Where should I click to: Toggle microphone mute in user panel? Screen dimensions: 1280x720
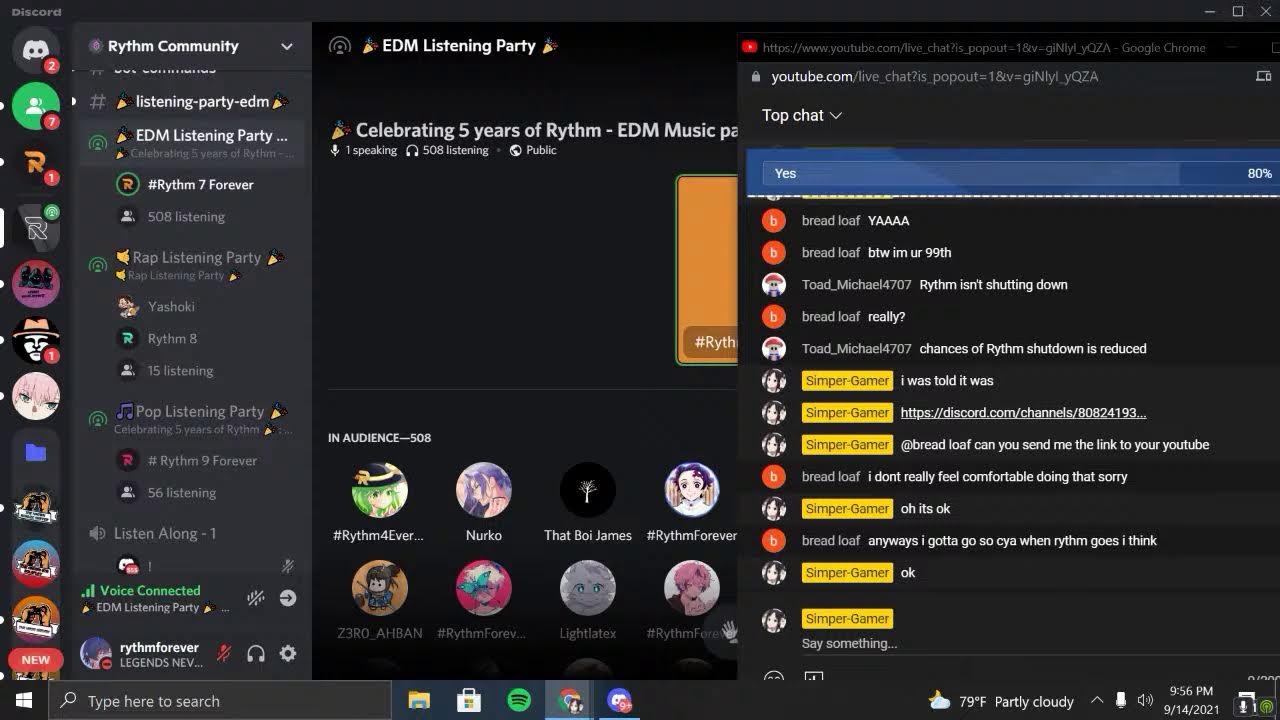click(224, 654)
